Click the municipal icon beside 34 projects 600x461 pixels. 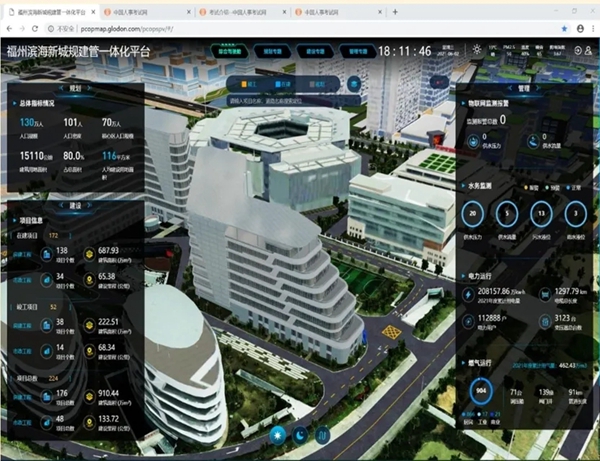[x=47, y=280]
